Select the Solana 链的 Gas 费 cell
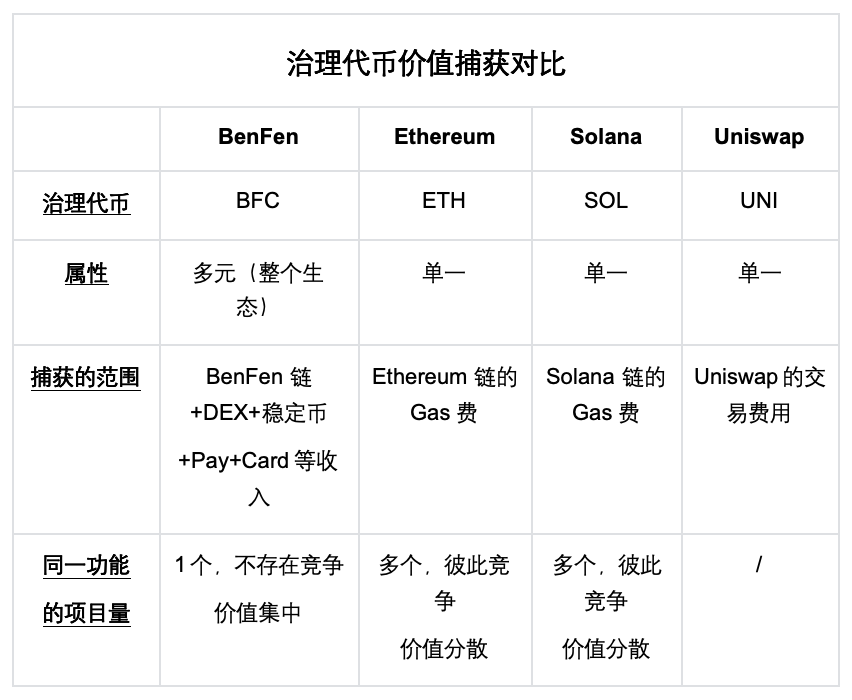This screenshot has height=700, width=852. [x=606, y=394]
